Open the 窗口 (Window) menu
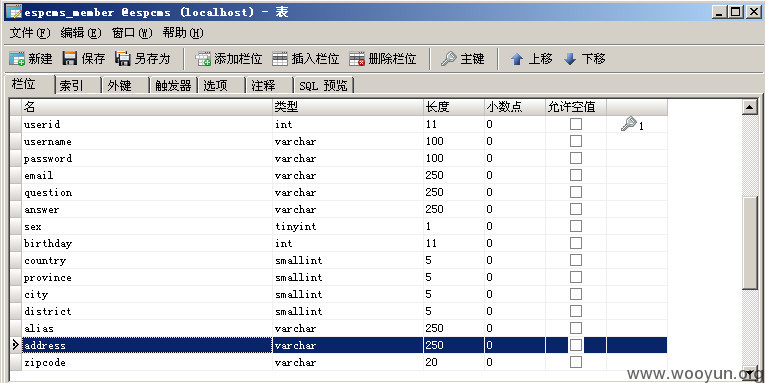 pyautogui.click(x=132, y=33)
